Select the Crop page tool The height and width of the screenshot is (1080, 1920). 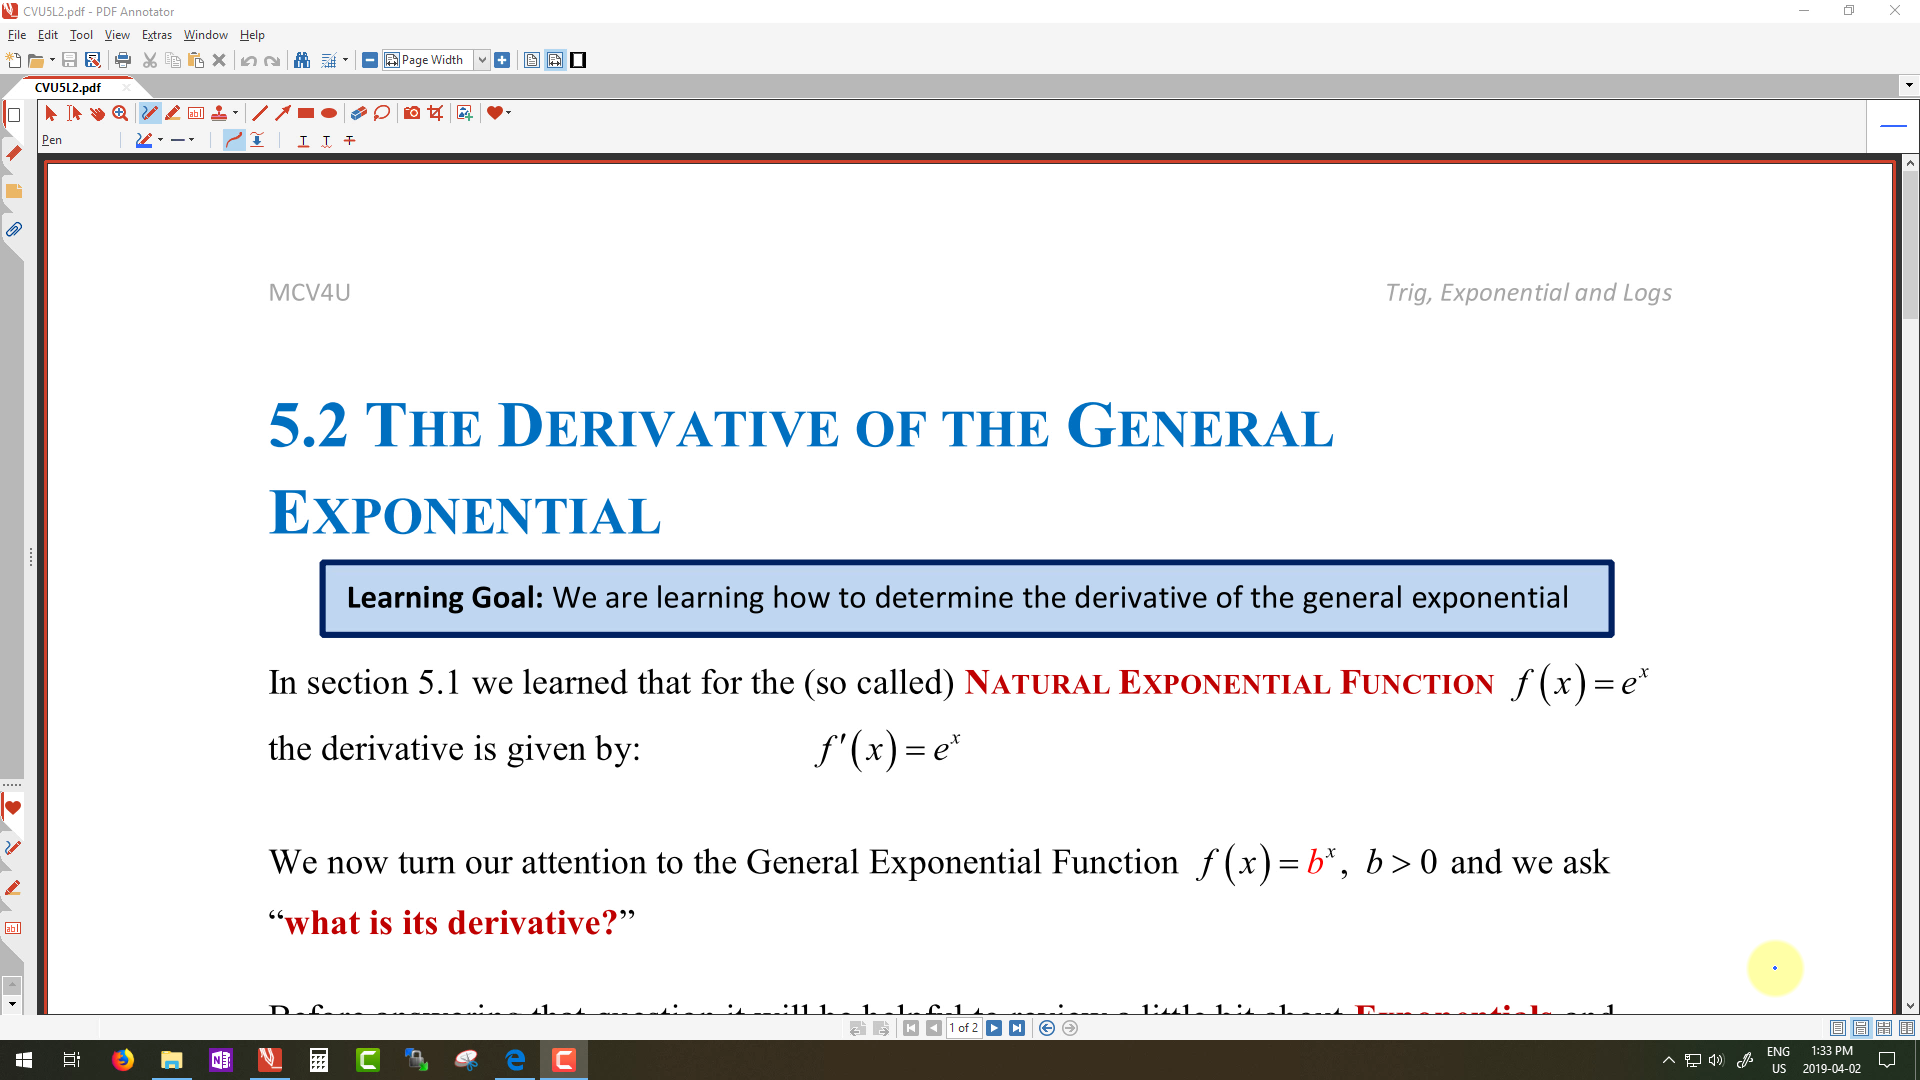tap(436, 113)
